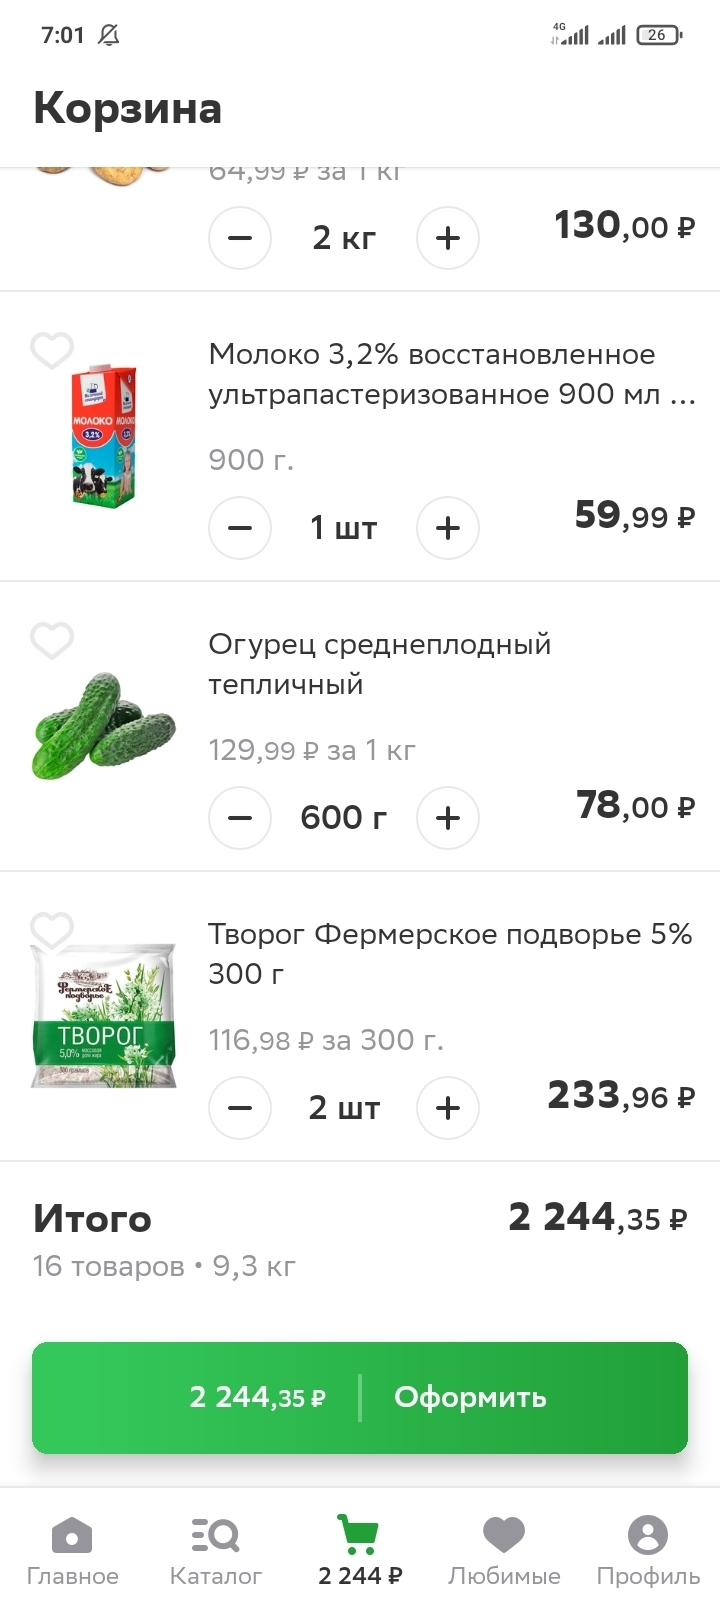Toggle favorite heart on the Творог item
Viewport: 720px width, 1600px height.
coord(52,931)
